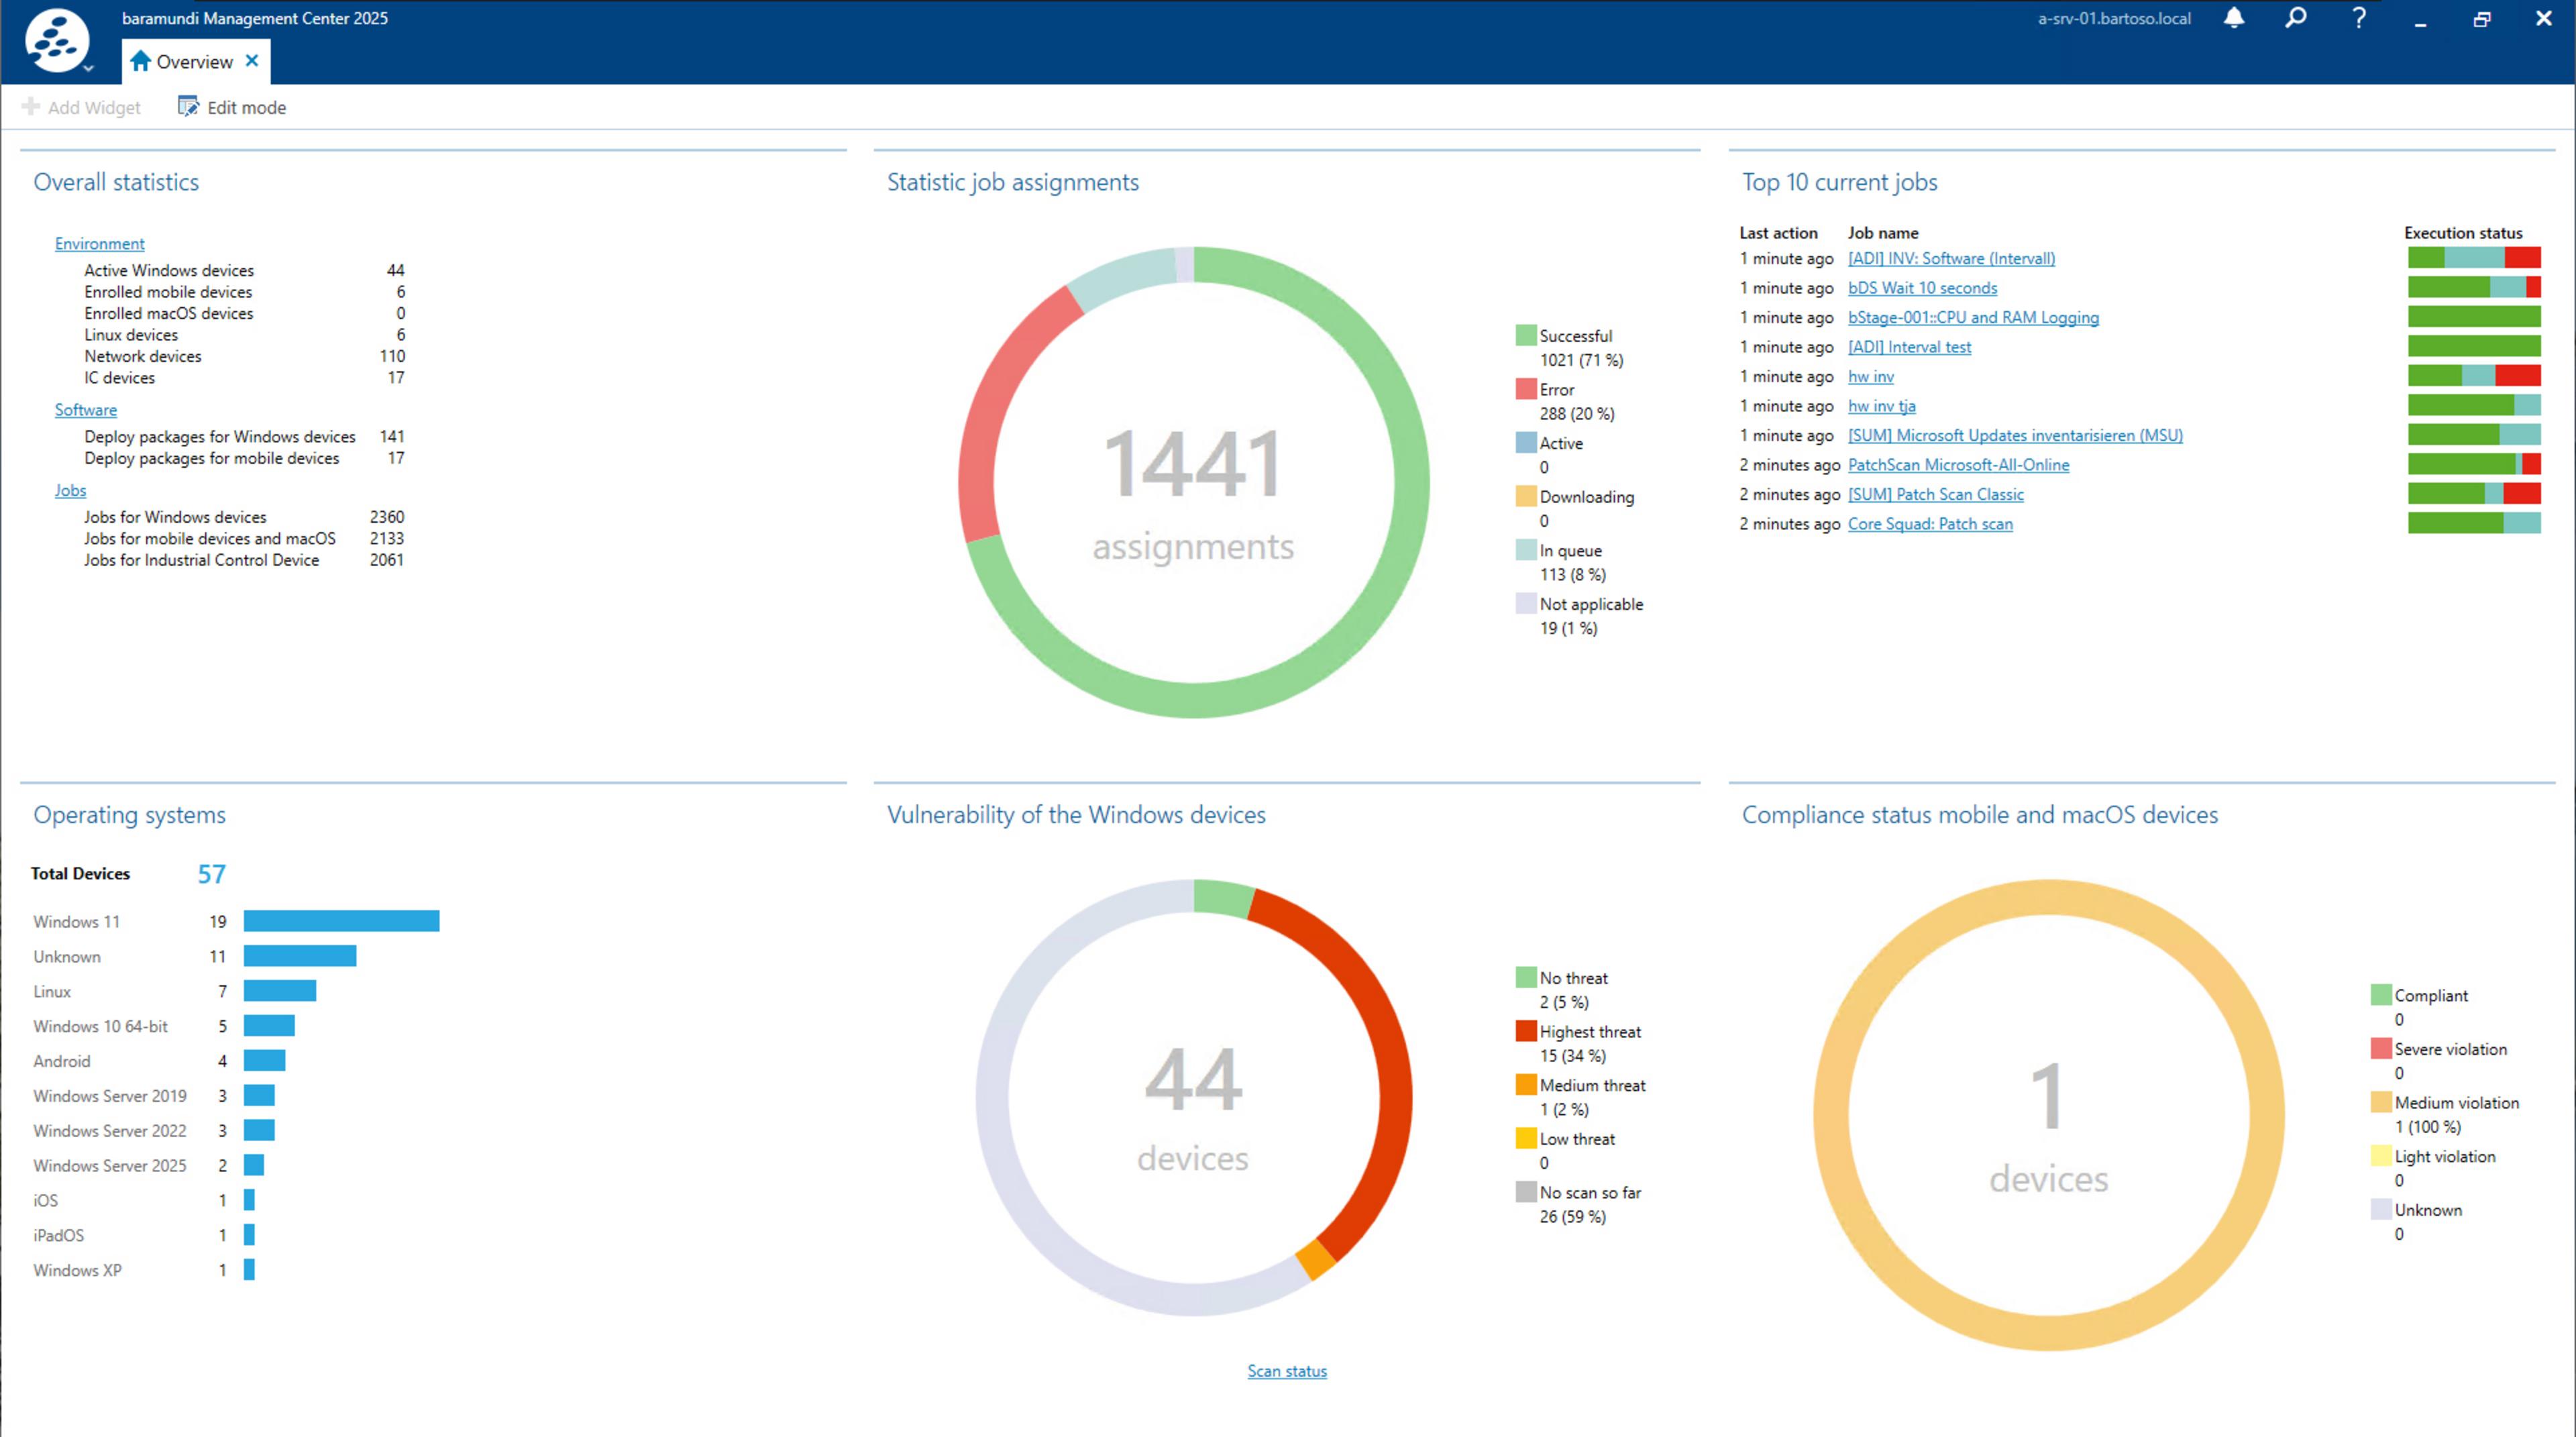Viewport: 2576px width, 1437px height.
Task: Open the bDS Wait 10 seconds job
Action: pos(1922,288)
